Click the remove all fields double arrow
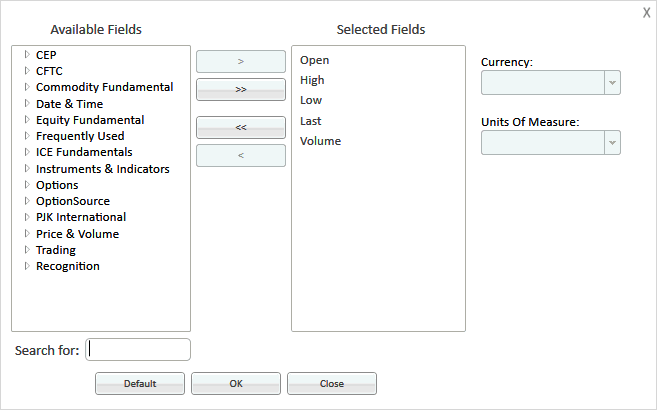Viewport: 657px width, 410px height. coord(241,127)
